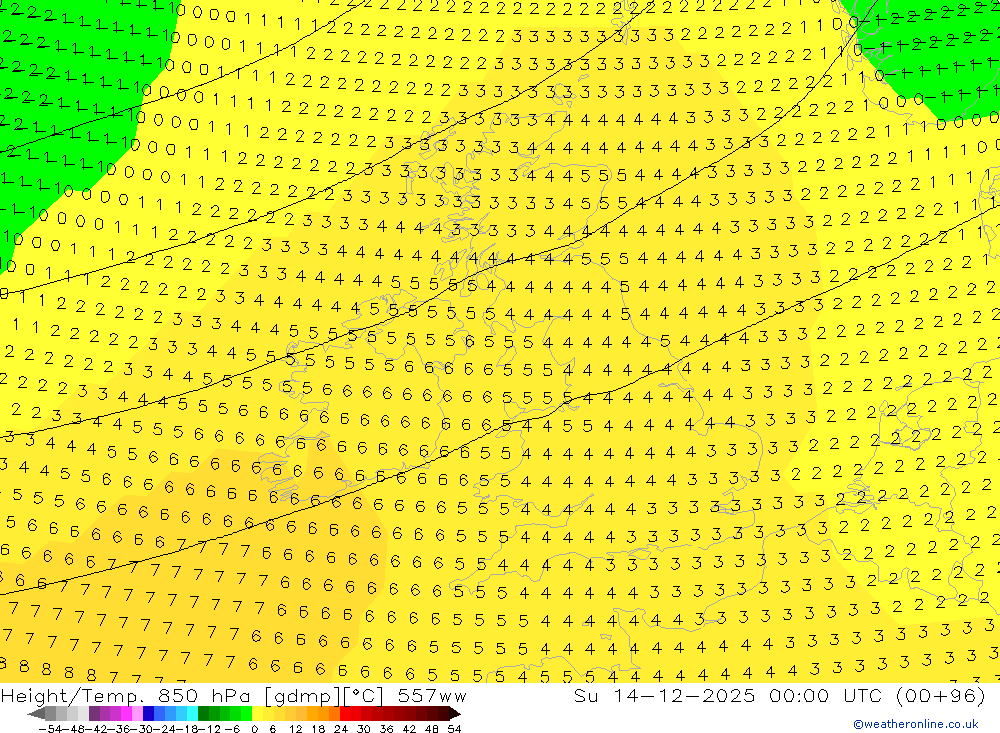
Task: Click the legend label 12
Action: 295,729
